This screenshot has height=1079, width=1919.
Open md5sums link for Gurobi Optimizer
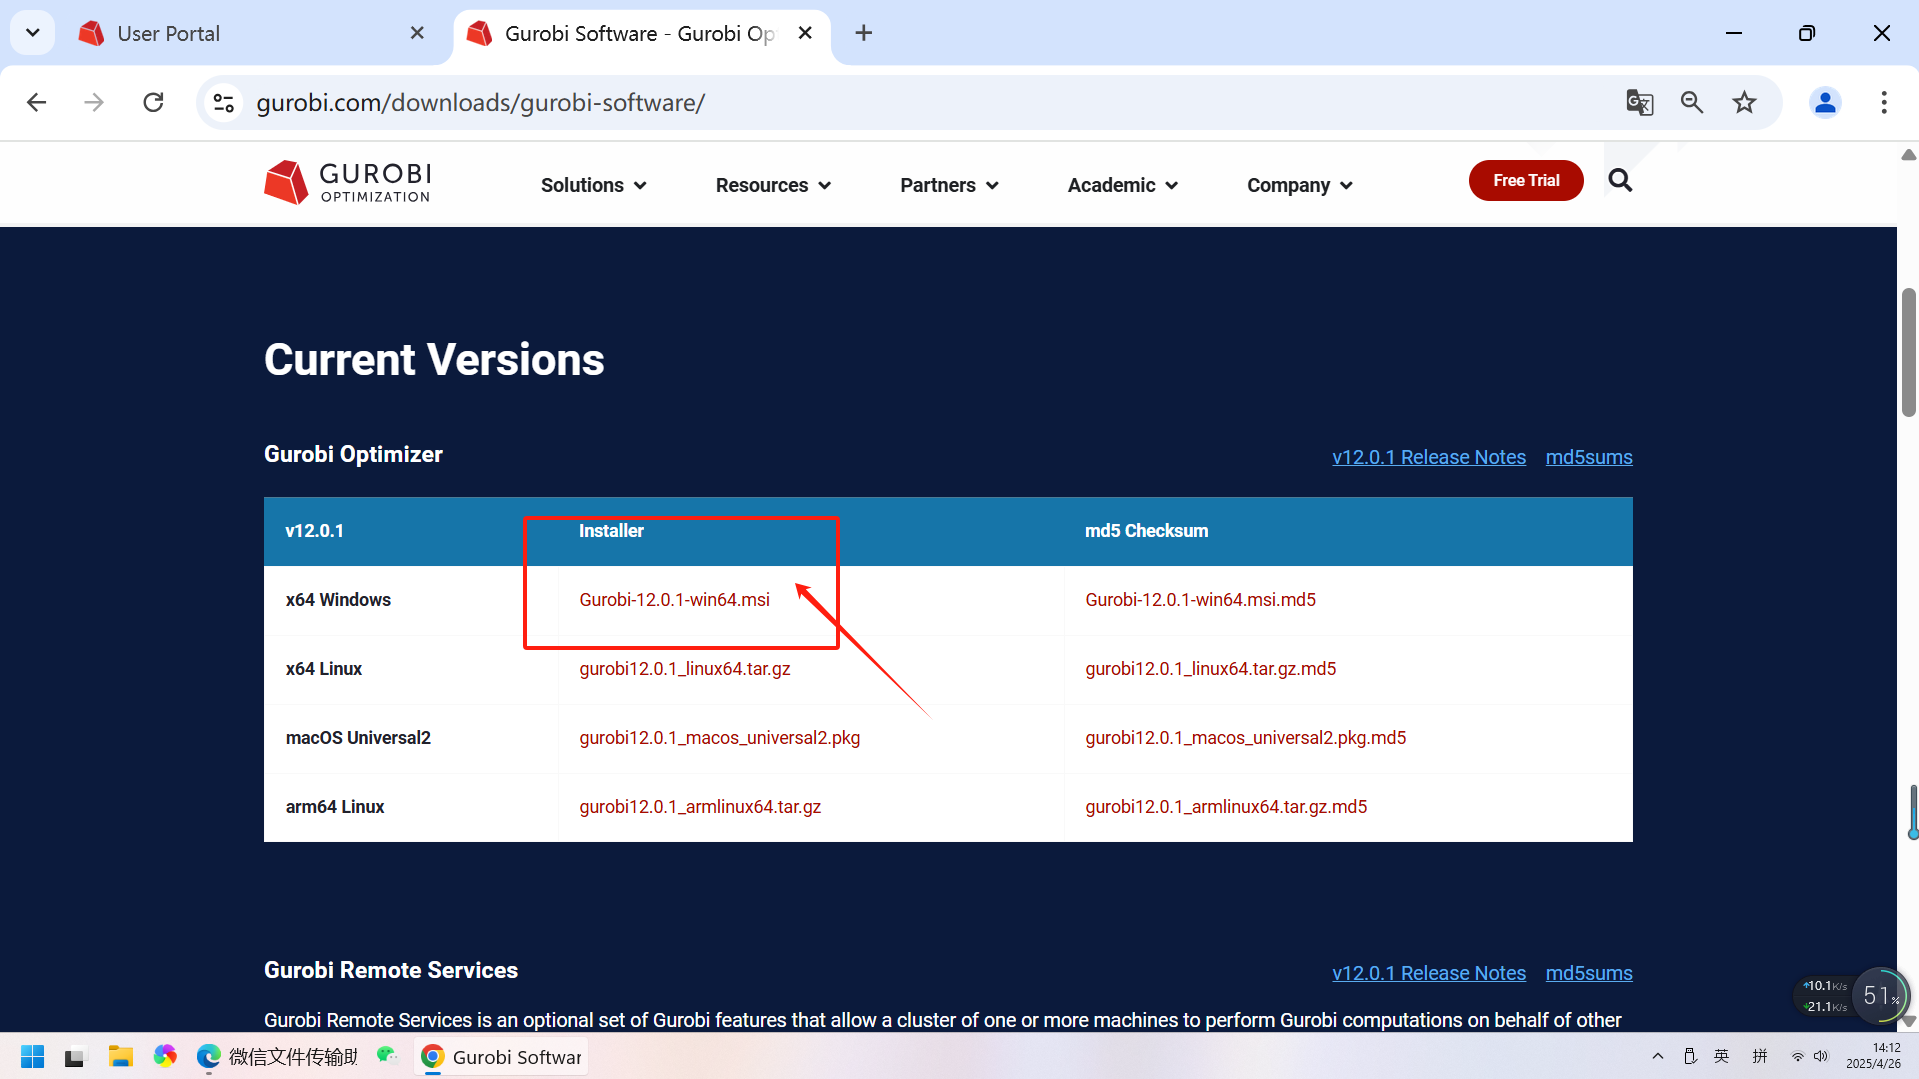point(1589,457)
